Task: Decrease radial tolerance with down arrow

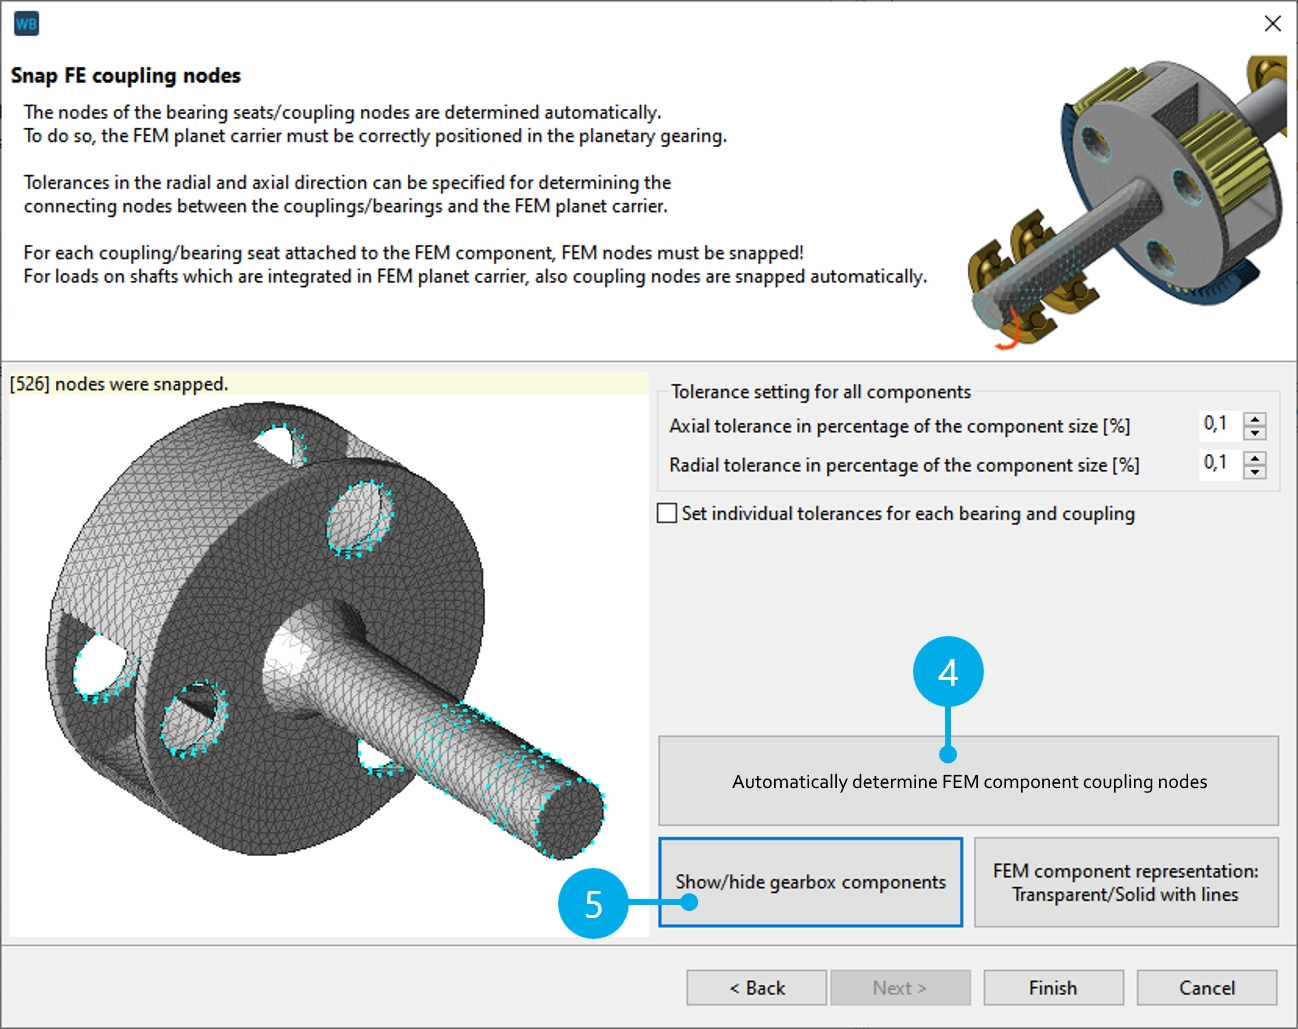Action: point(1255,472)
